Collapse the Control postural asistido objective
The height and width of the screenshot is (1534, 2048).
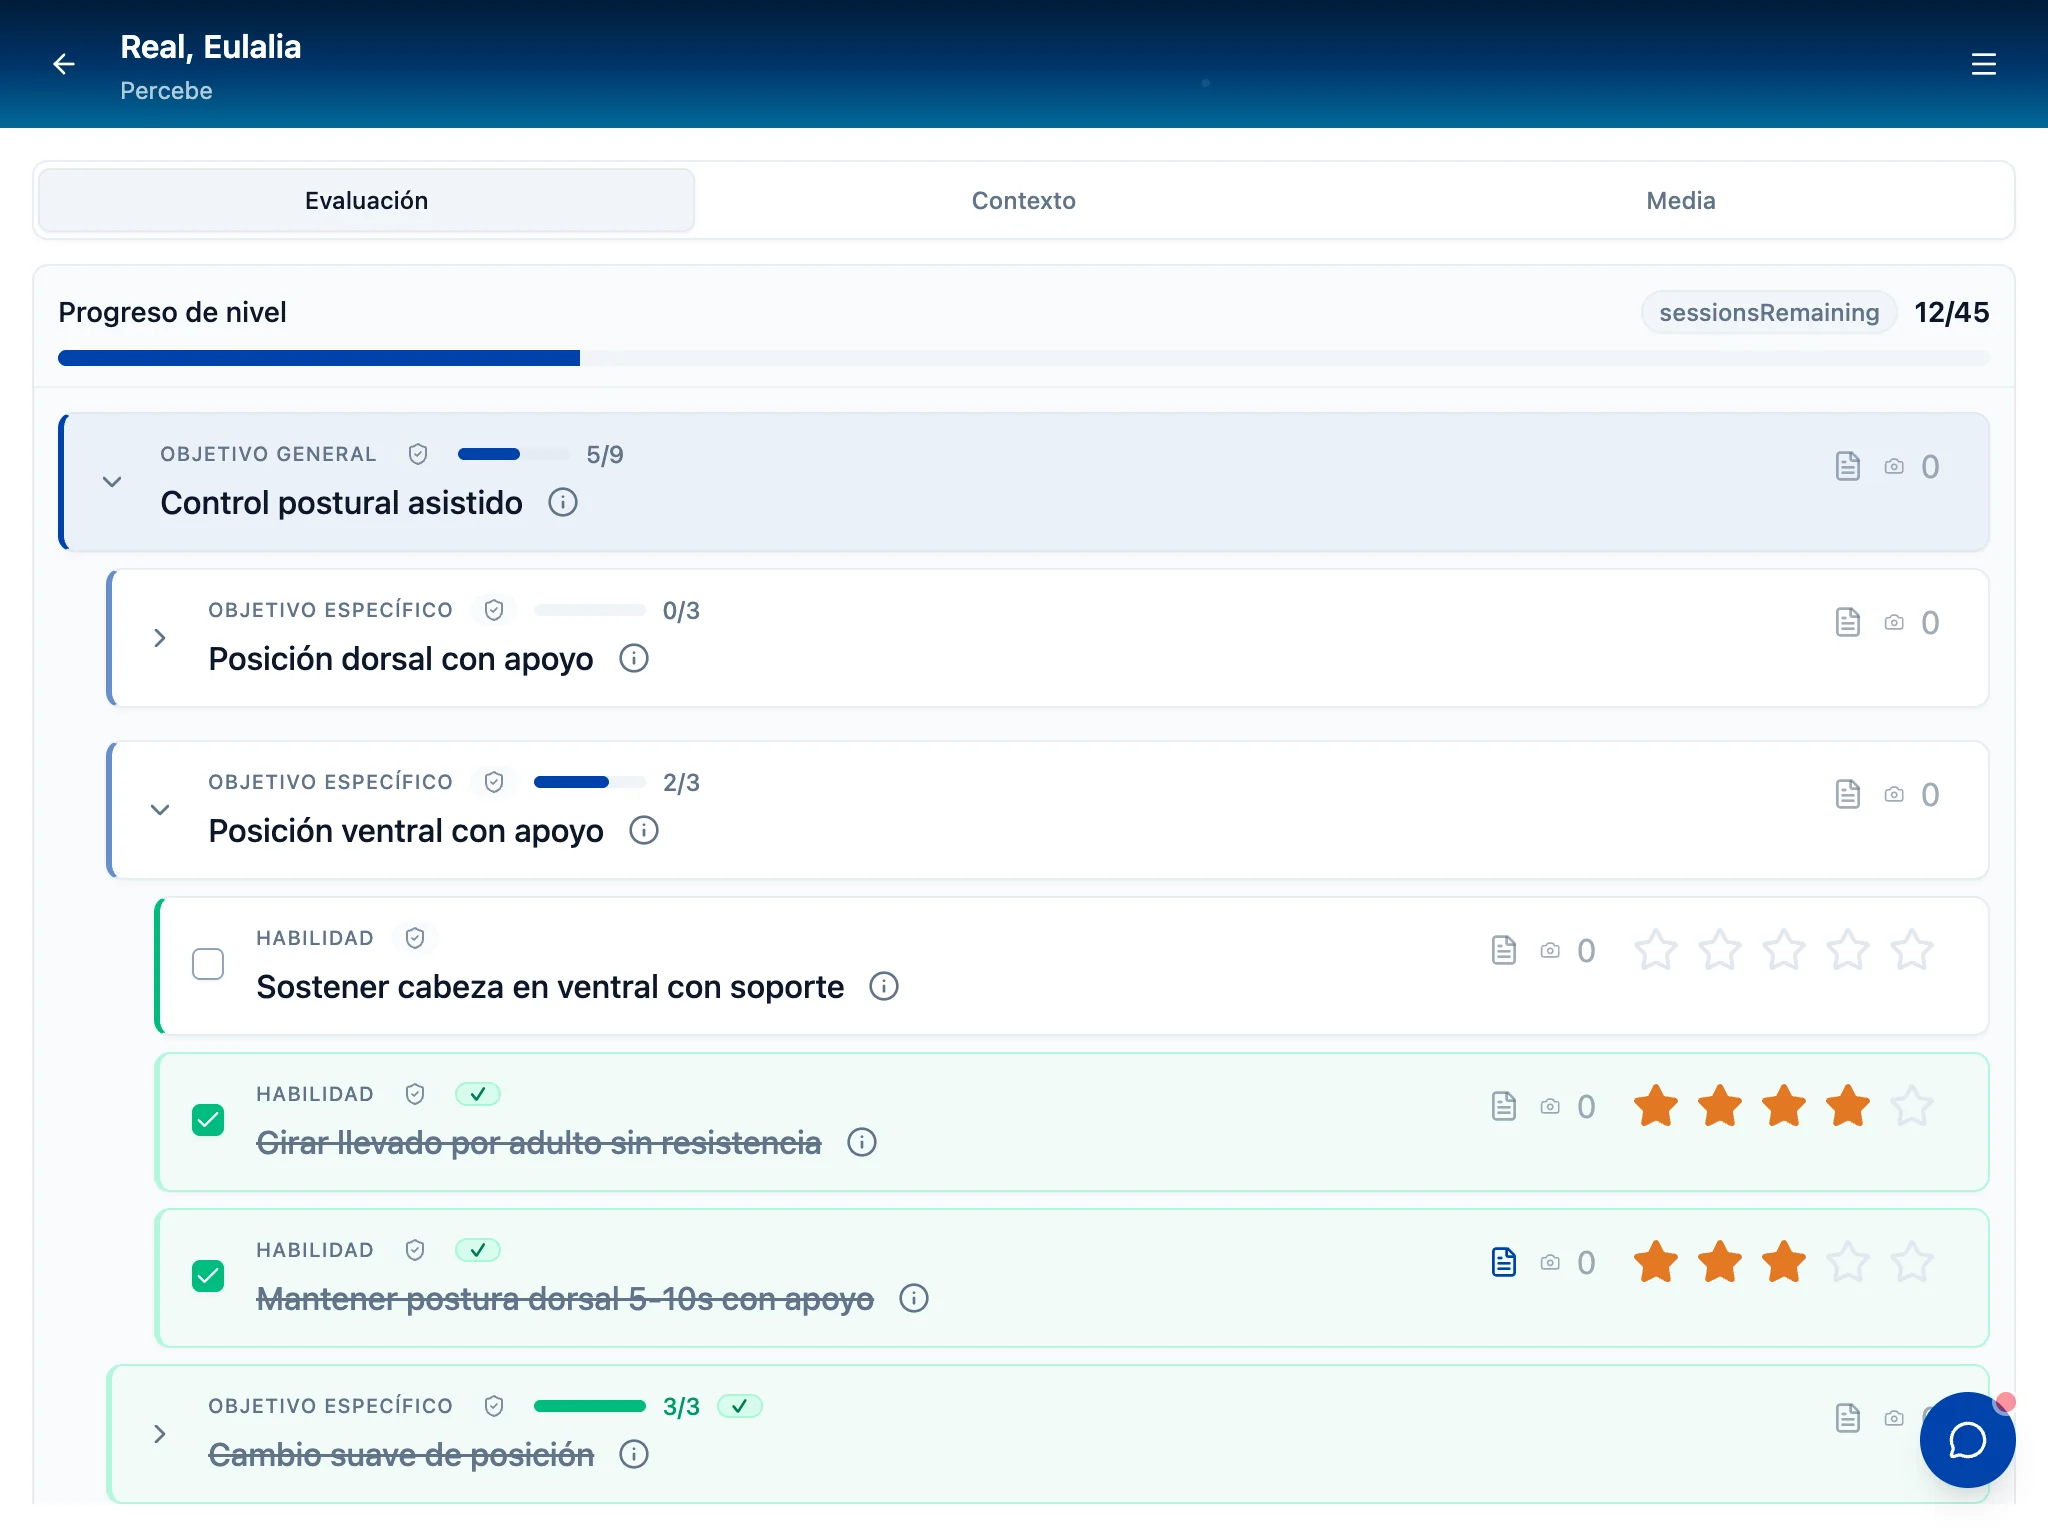[112, 482]
